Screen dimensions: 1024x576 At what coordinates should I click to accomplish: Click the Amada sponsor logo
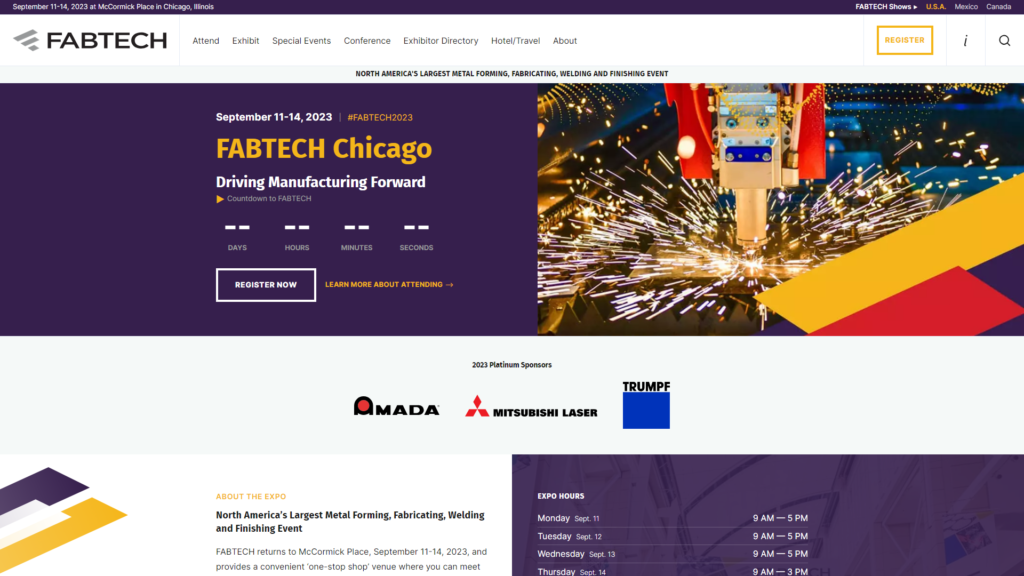(x=396, y=406)
